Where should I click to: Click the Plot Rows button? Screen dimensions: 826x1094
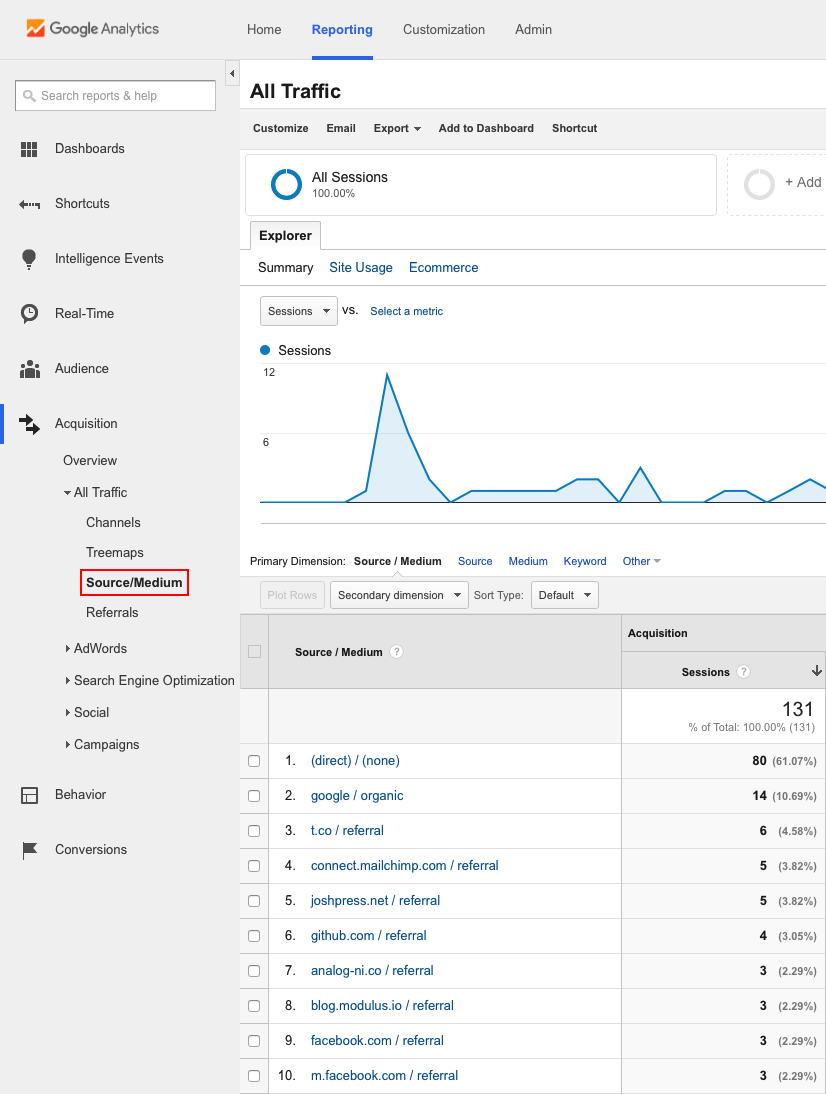click(292, 595)
